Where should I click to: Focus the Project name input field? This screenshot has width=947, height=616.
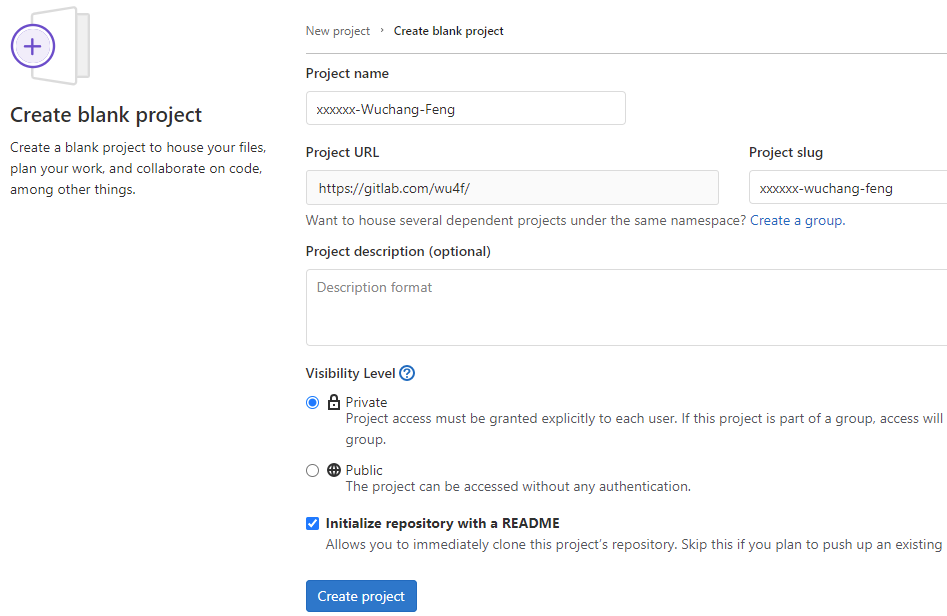[466, 108]
